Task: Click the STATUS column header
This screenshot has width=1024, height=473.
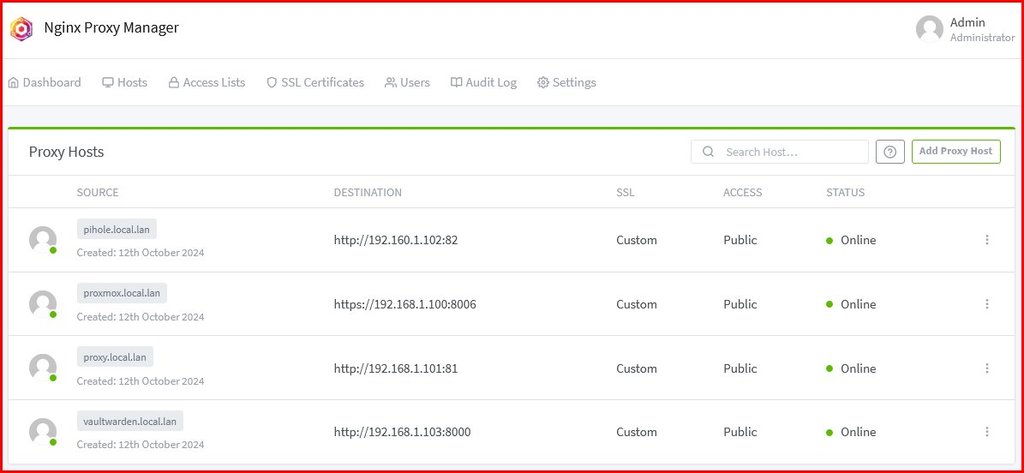Action: [x=845, y=192]
